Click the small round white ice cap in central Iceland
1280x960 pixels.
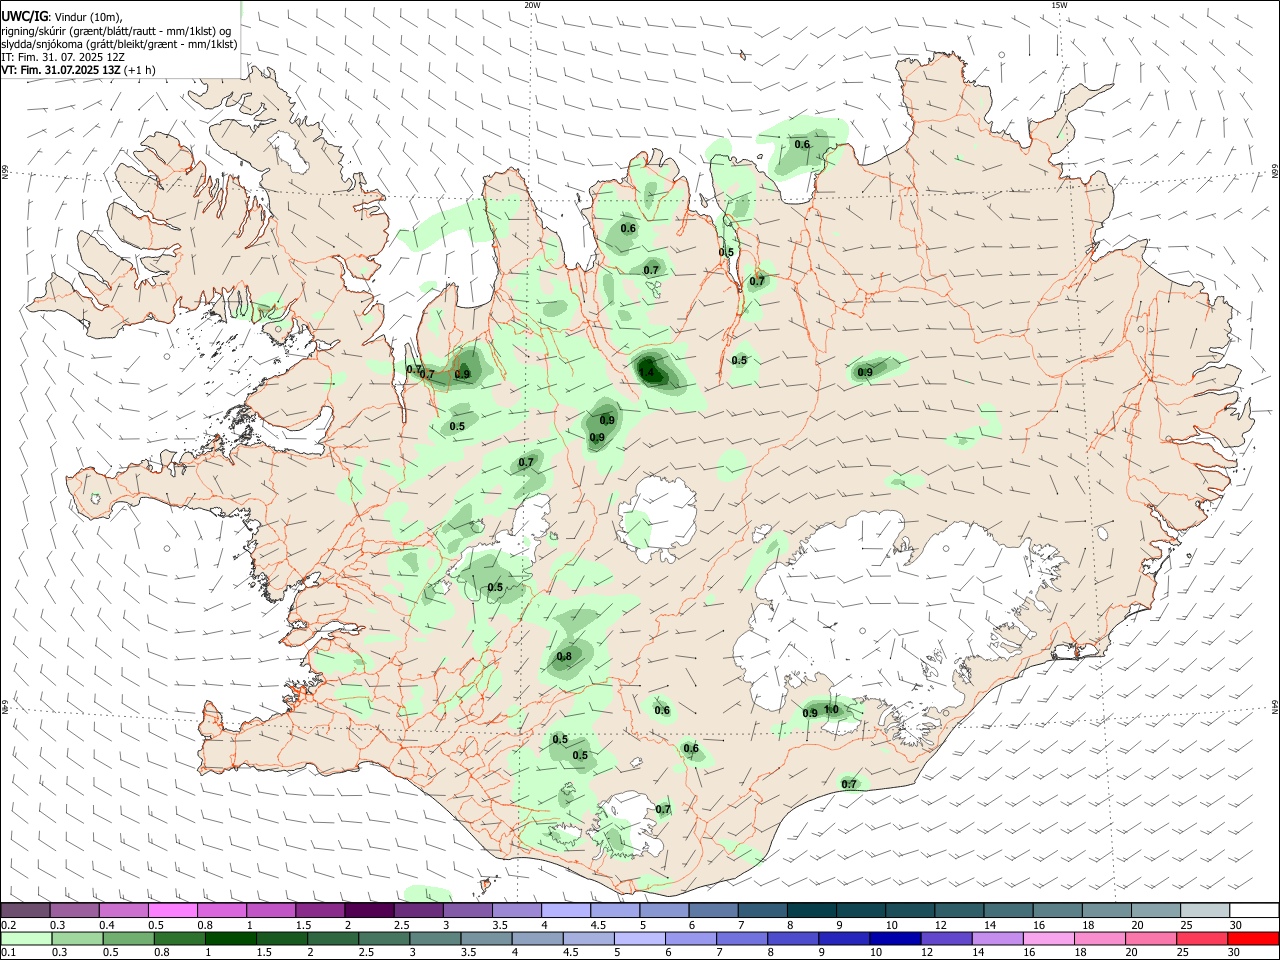(657, 519)
